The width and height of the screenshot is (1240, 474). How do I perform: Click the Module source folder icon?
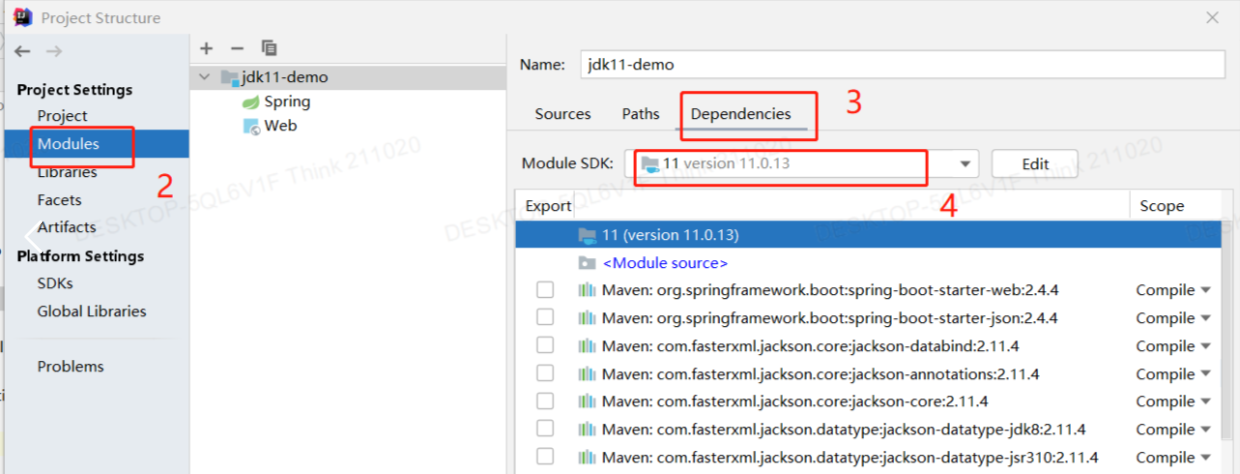point(587,263)
